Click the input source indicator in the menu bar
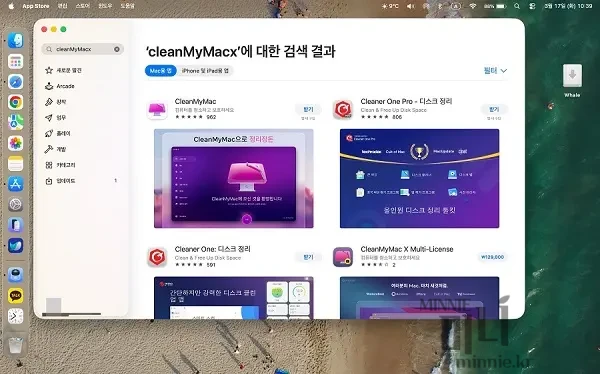The height and width of the screenshot is (374, 600). [x=456, y=6]
